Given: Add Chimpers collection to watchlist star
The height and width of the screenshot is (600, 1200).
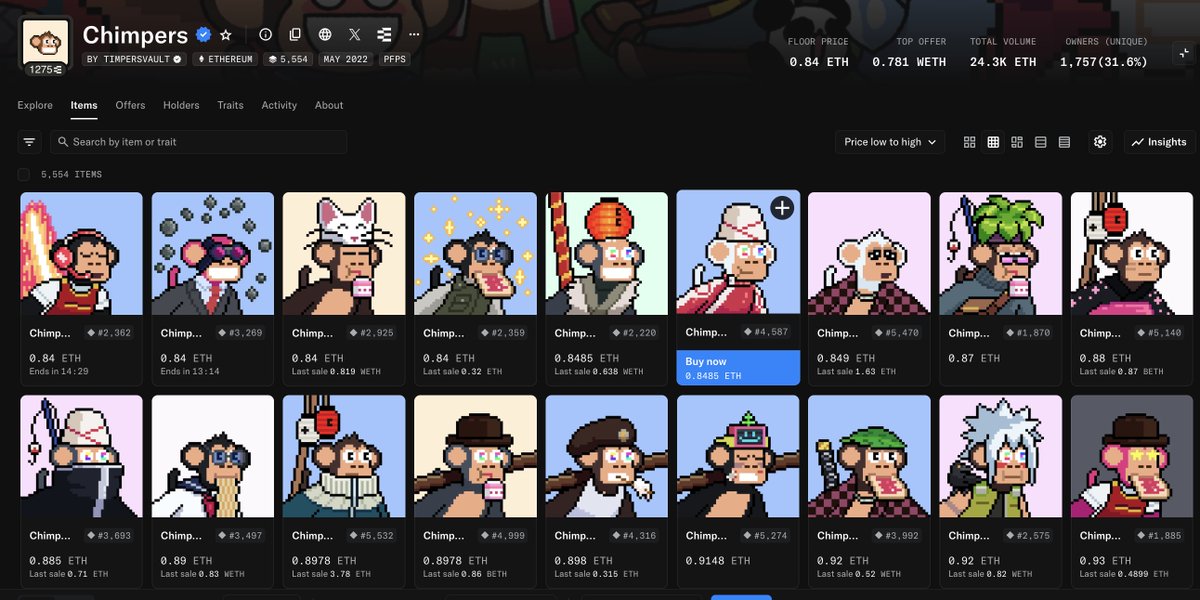Looking at the screenshot, I should (226, 35).
